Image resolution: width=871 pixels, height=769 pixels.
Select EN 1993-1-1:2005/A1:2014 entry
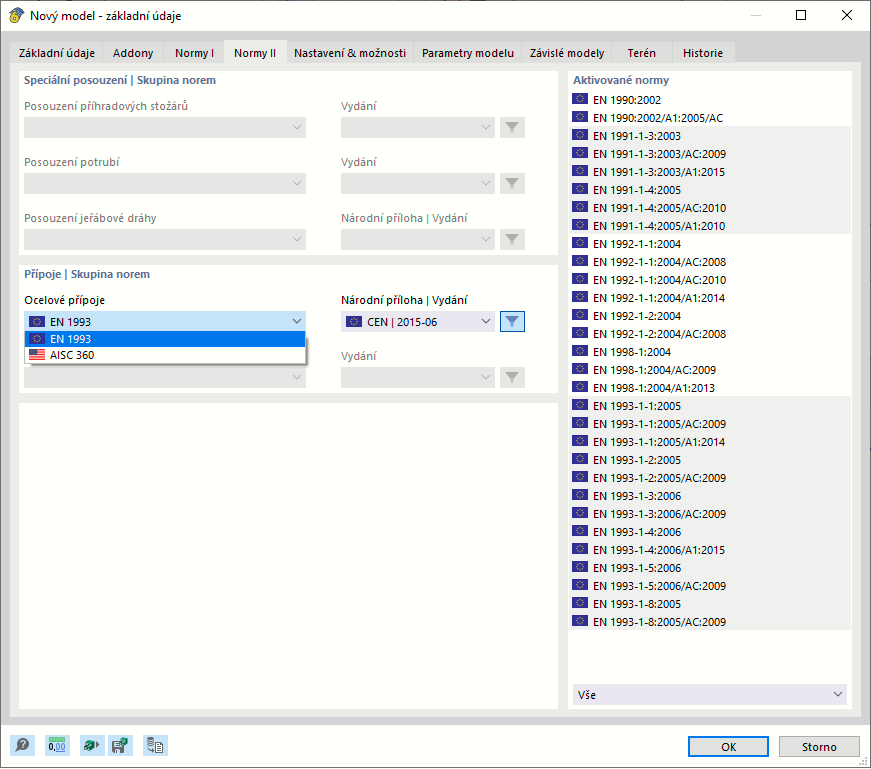710,441
